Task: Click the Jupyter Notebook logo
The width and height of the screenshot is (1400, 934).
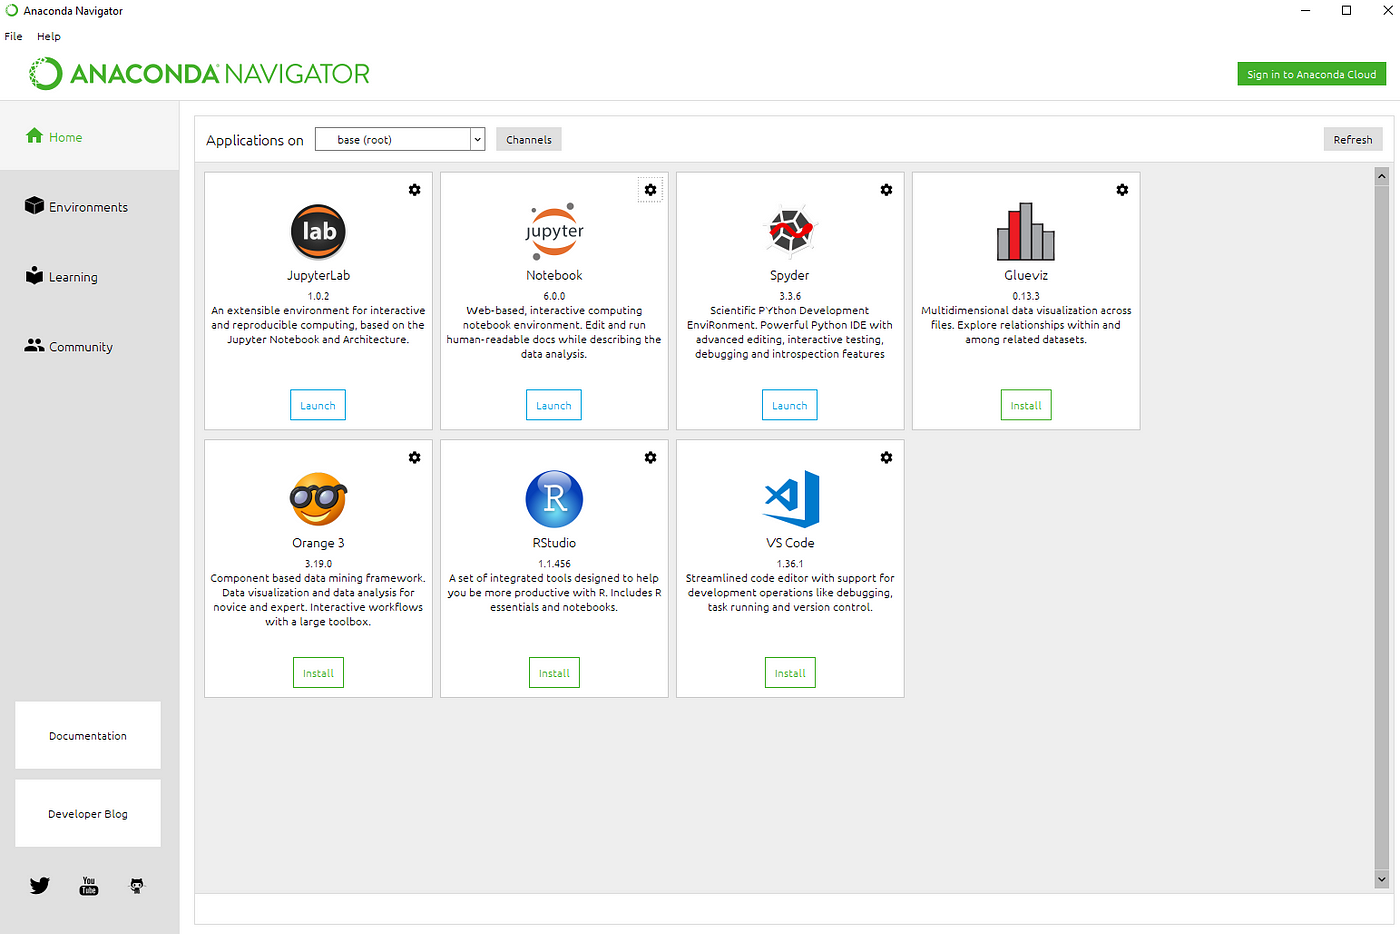Action: (x=554, y=231)
